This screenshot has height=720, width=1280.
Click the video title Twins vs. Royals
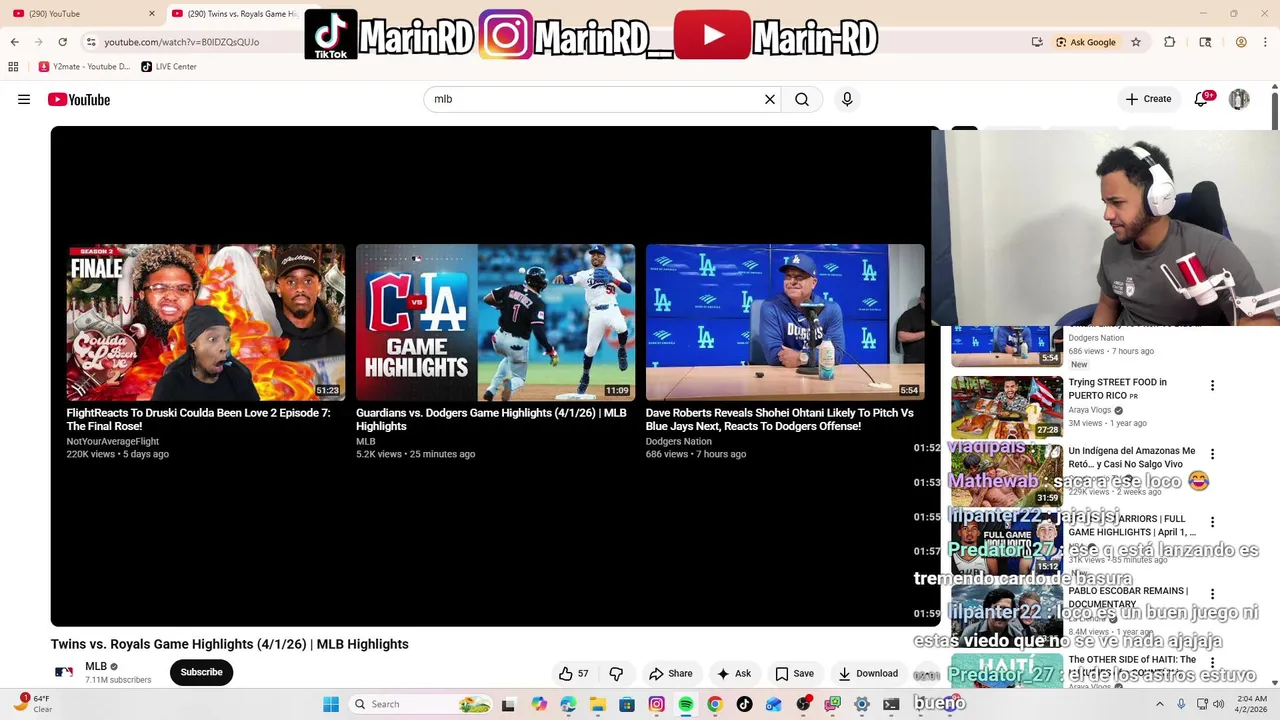(x=230, y=644)
